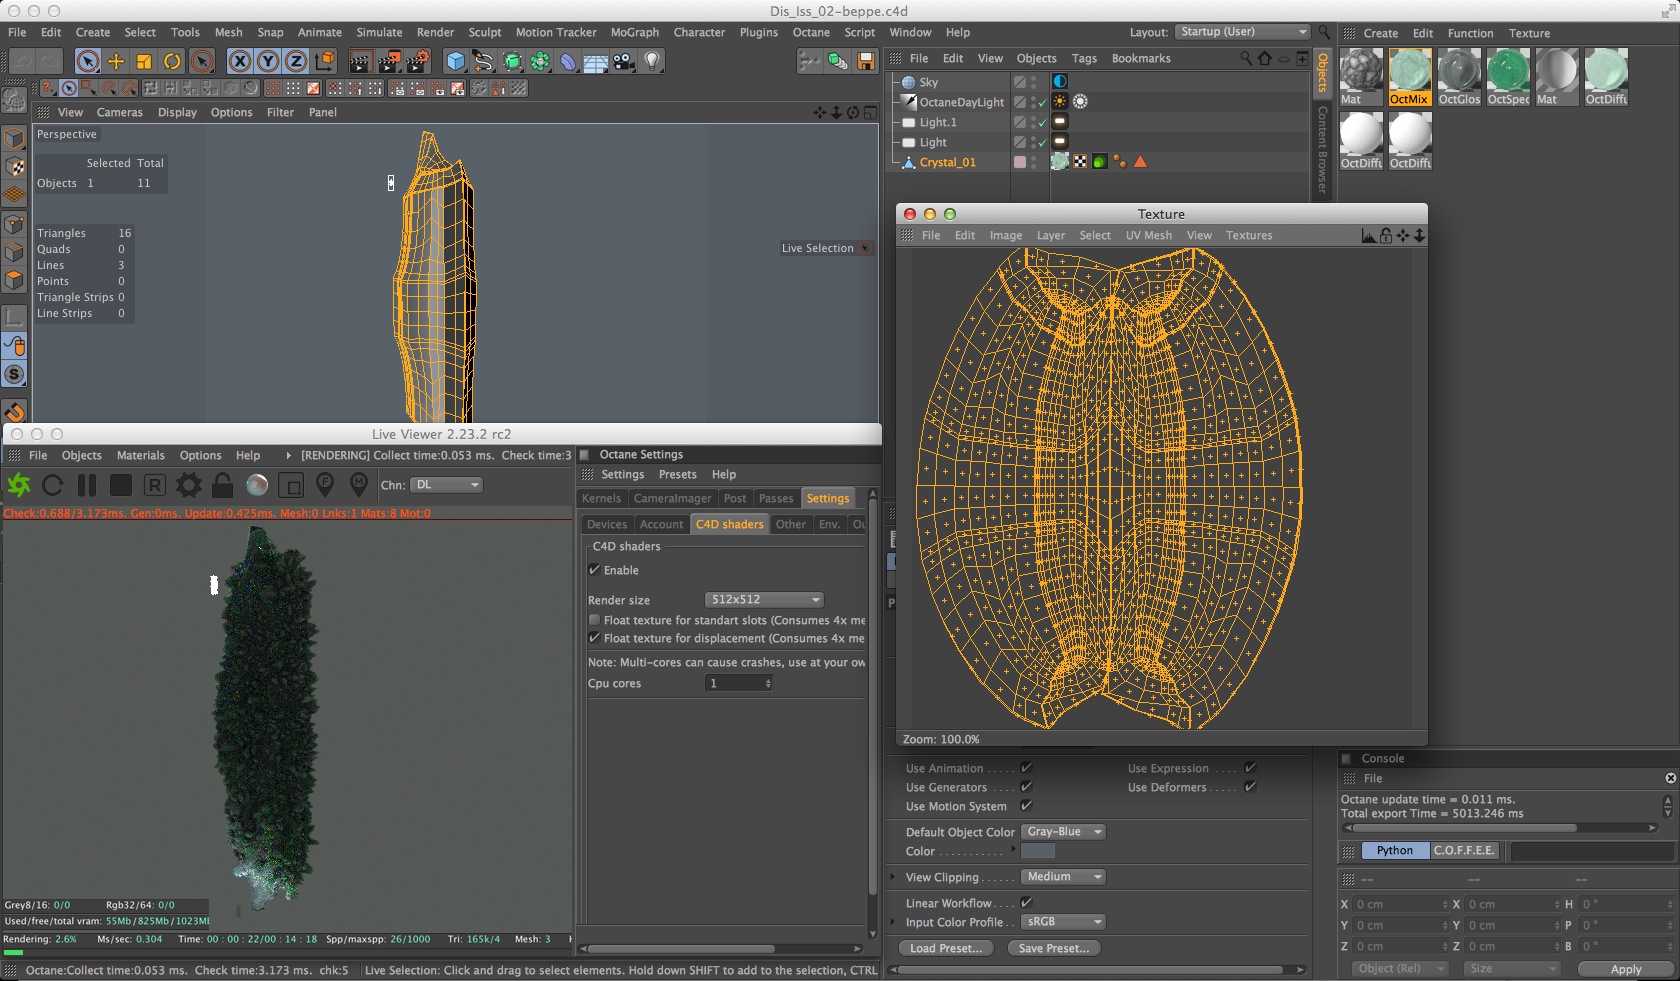1680x981 pixels.
Task: Select the Rotate tool in top toolbar
Action: pyautogui.click(x=172, y=62)
